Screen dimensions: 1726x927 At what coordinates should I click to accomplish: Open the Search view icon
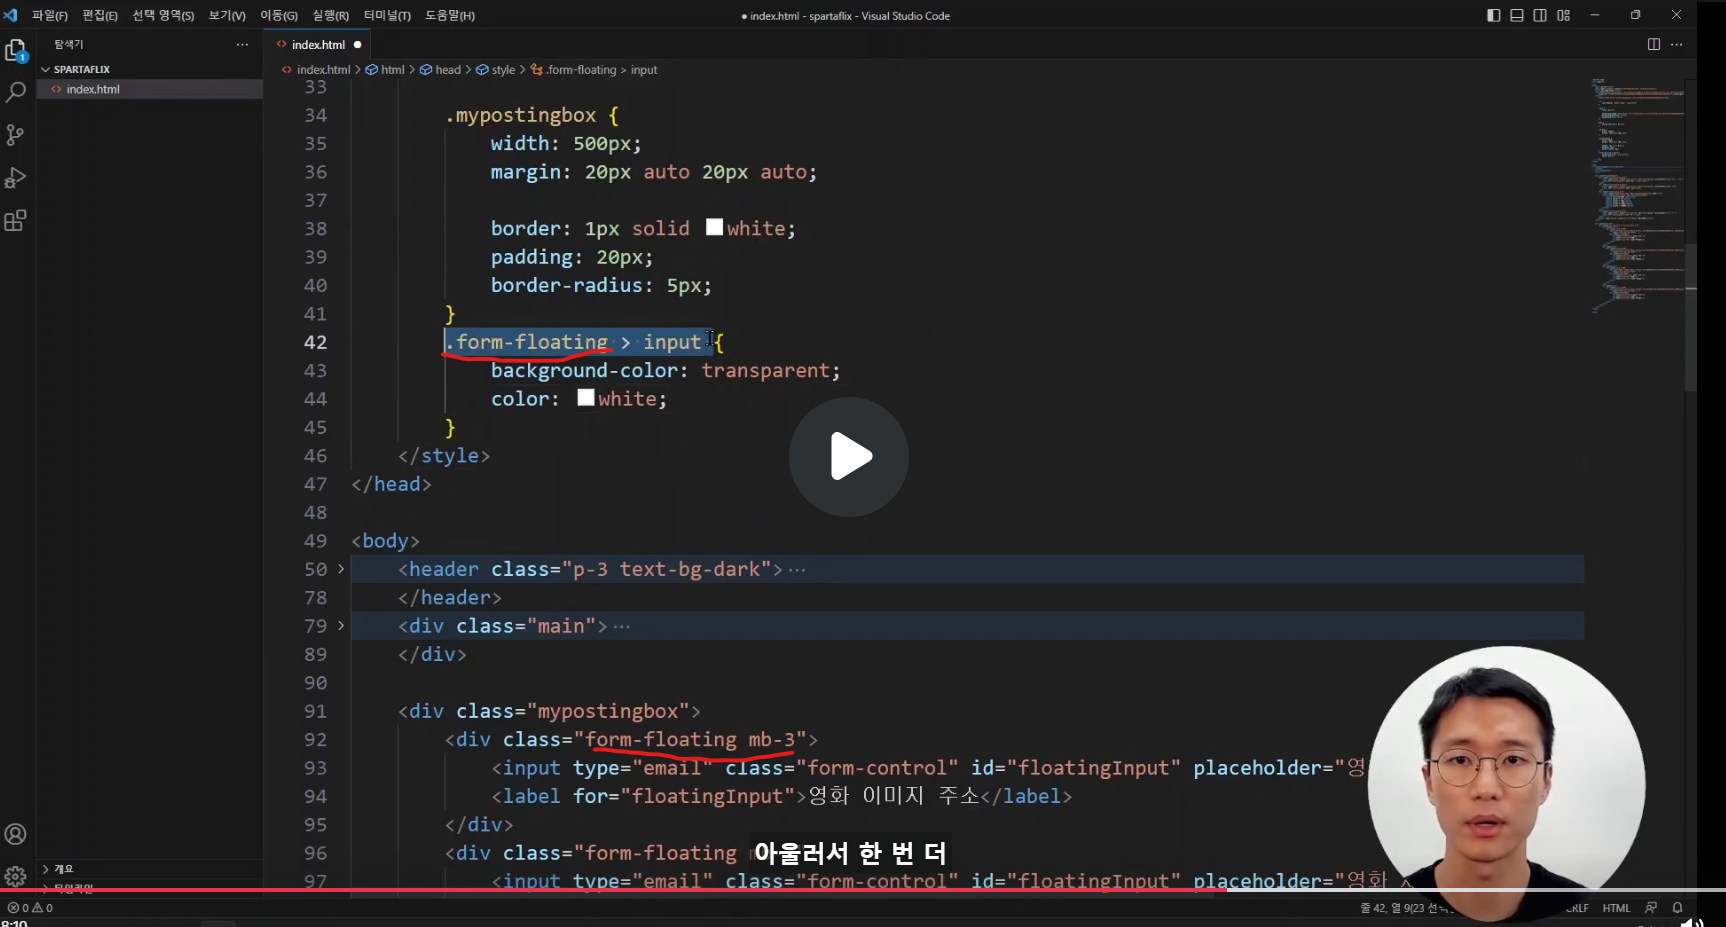(16, 93)
